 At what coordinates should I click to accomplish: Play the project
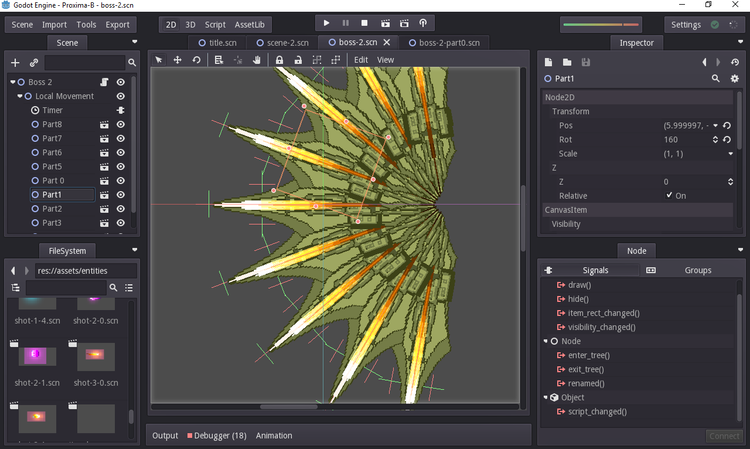(x=326, y=23)
